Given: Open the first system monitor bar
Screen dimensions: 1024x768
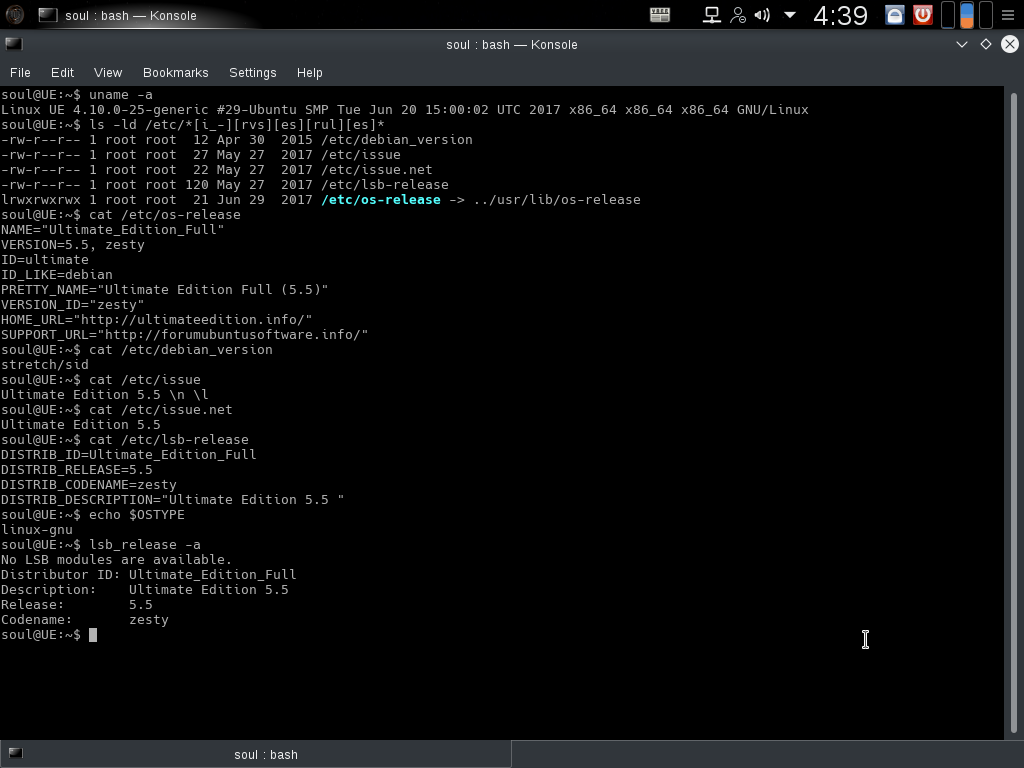Looking at the screenshot, I should click(948, 15).
